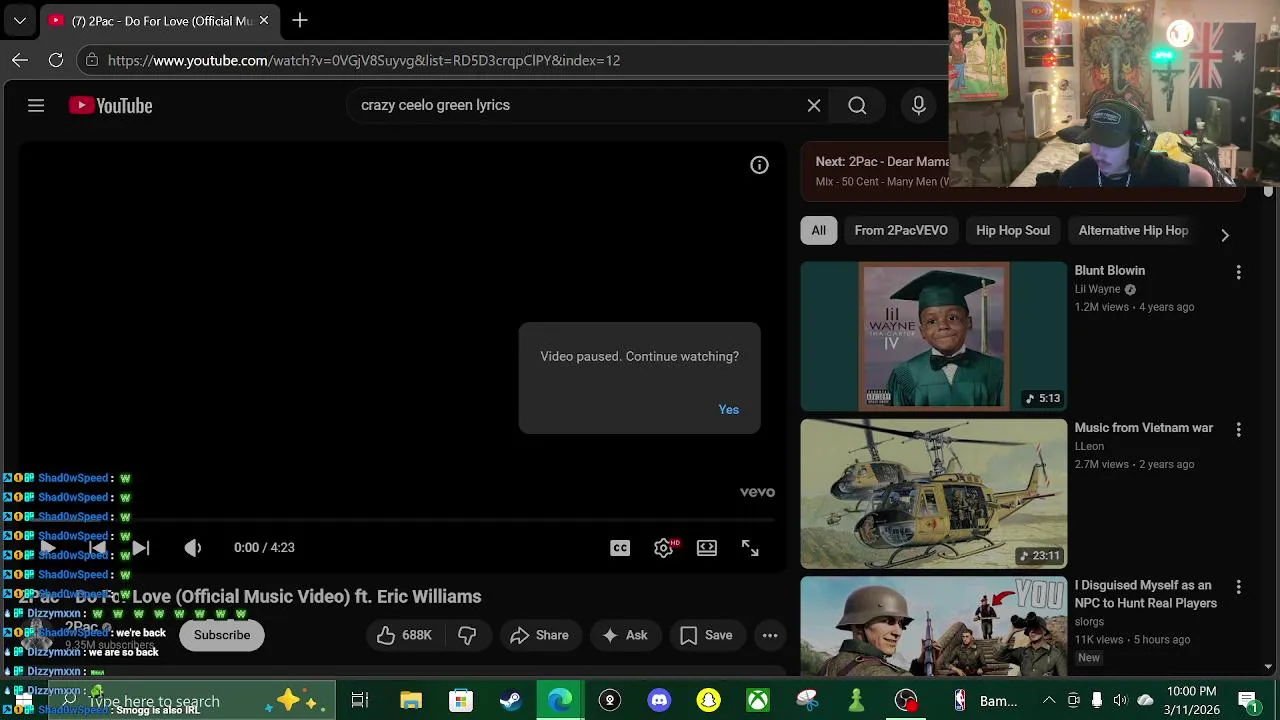
Task: Open the Xbox app from taskbar
Action: [x=758, y=701]
